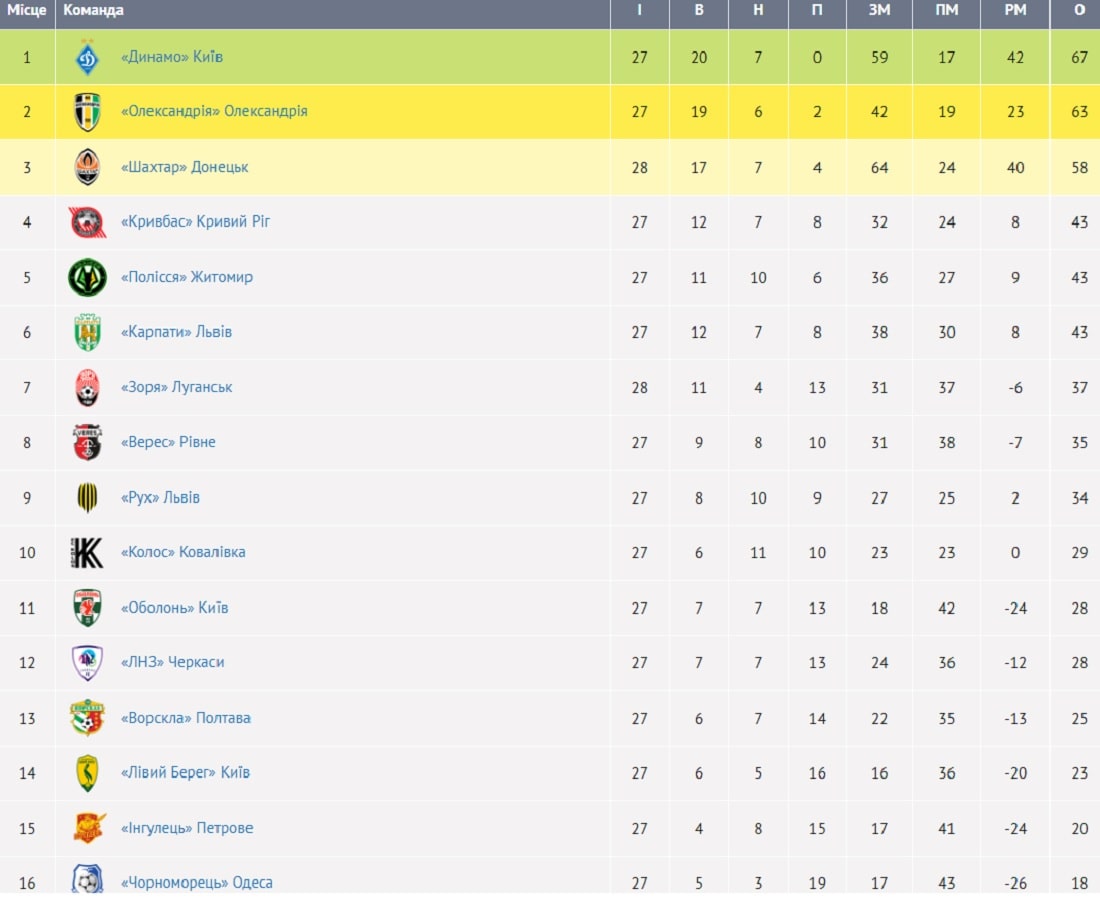Click the Inhulets Petrove logo
Image resolution: width=1100 pixels, height=898 pixels.
tap(89, 828)
